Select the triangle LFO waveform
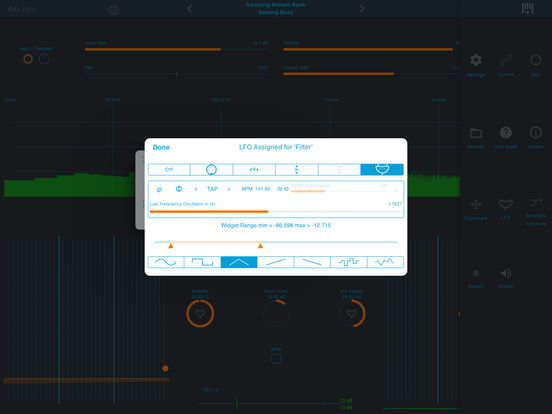Viewport: 552px width, 414px height. (239, 262)
